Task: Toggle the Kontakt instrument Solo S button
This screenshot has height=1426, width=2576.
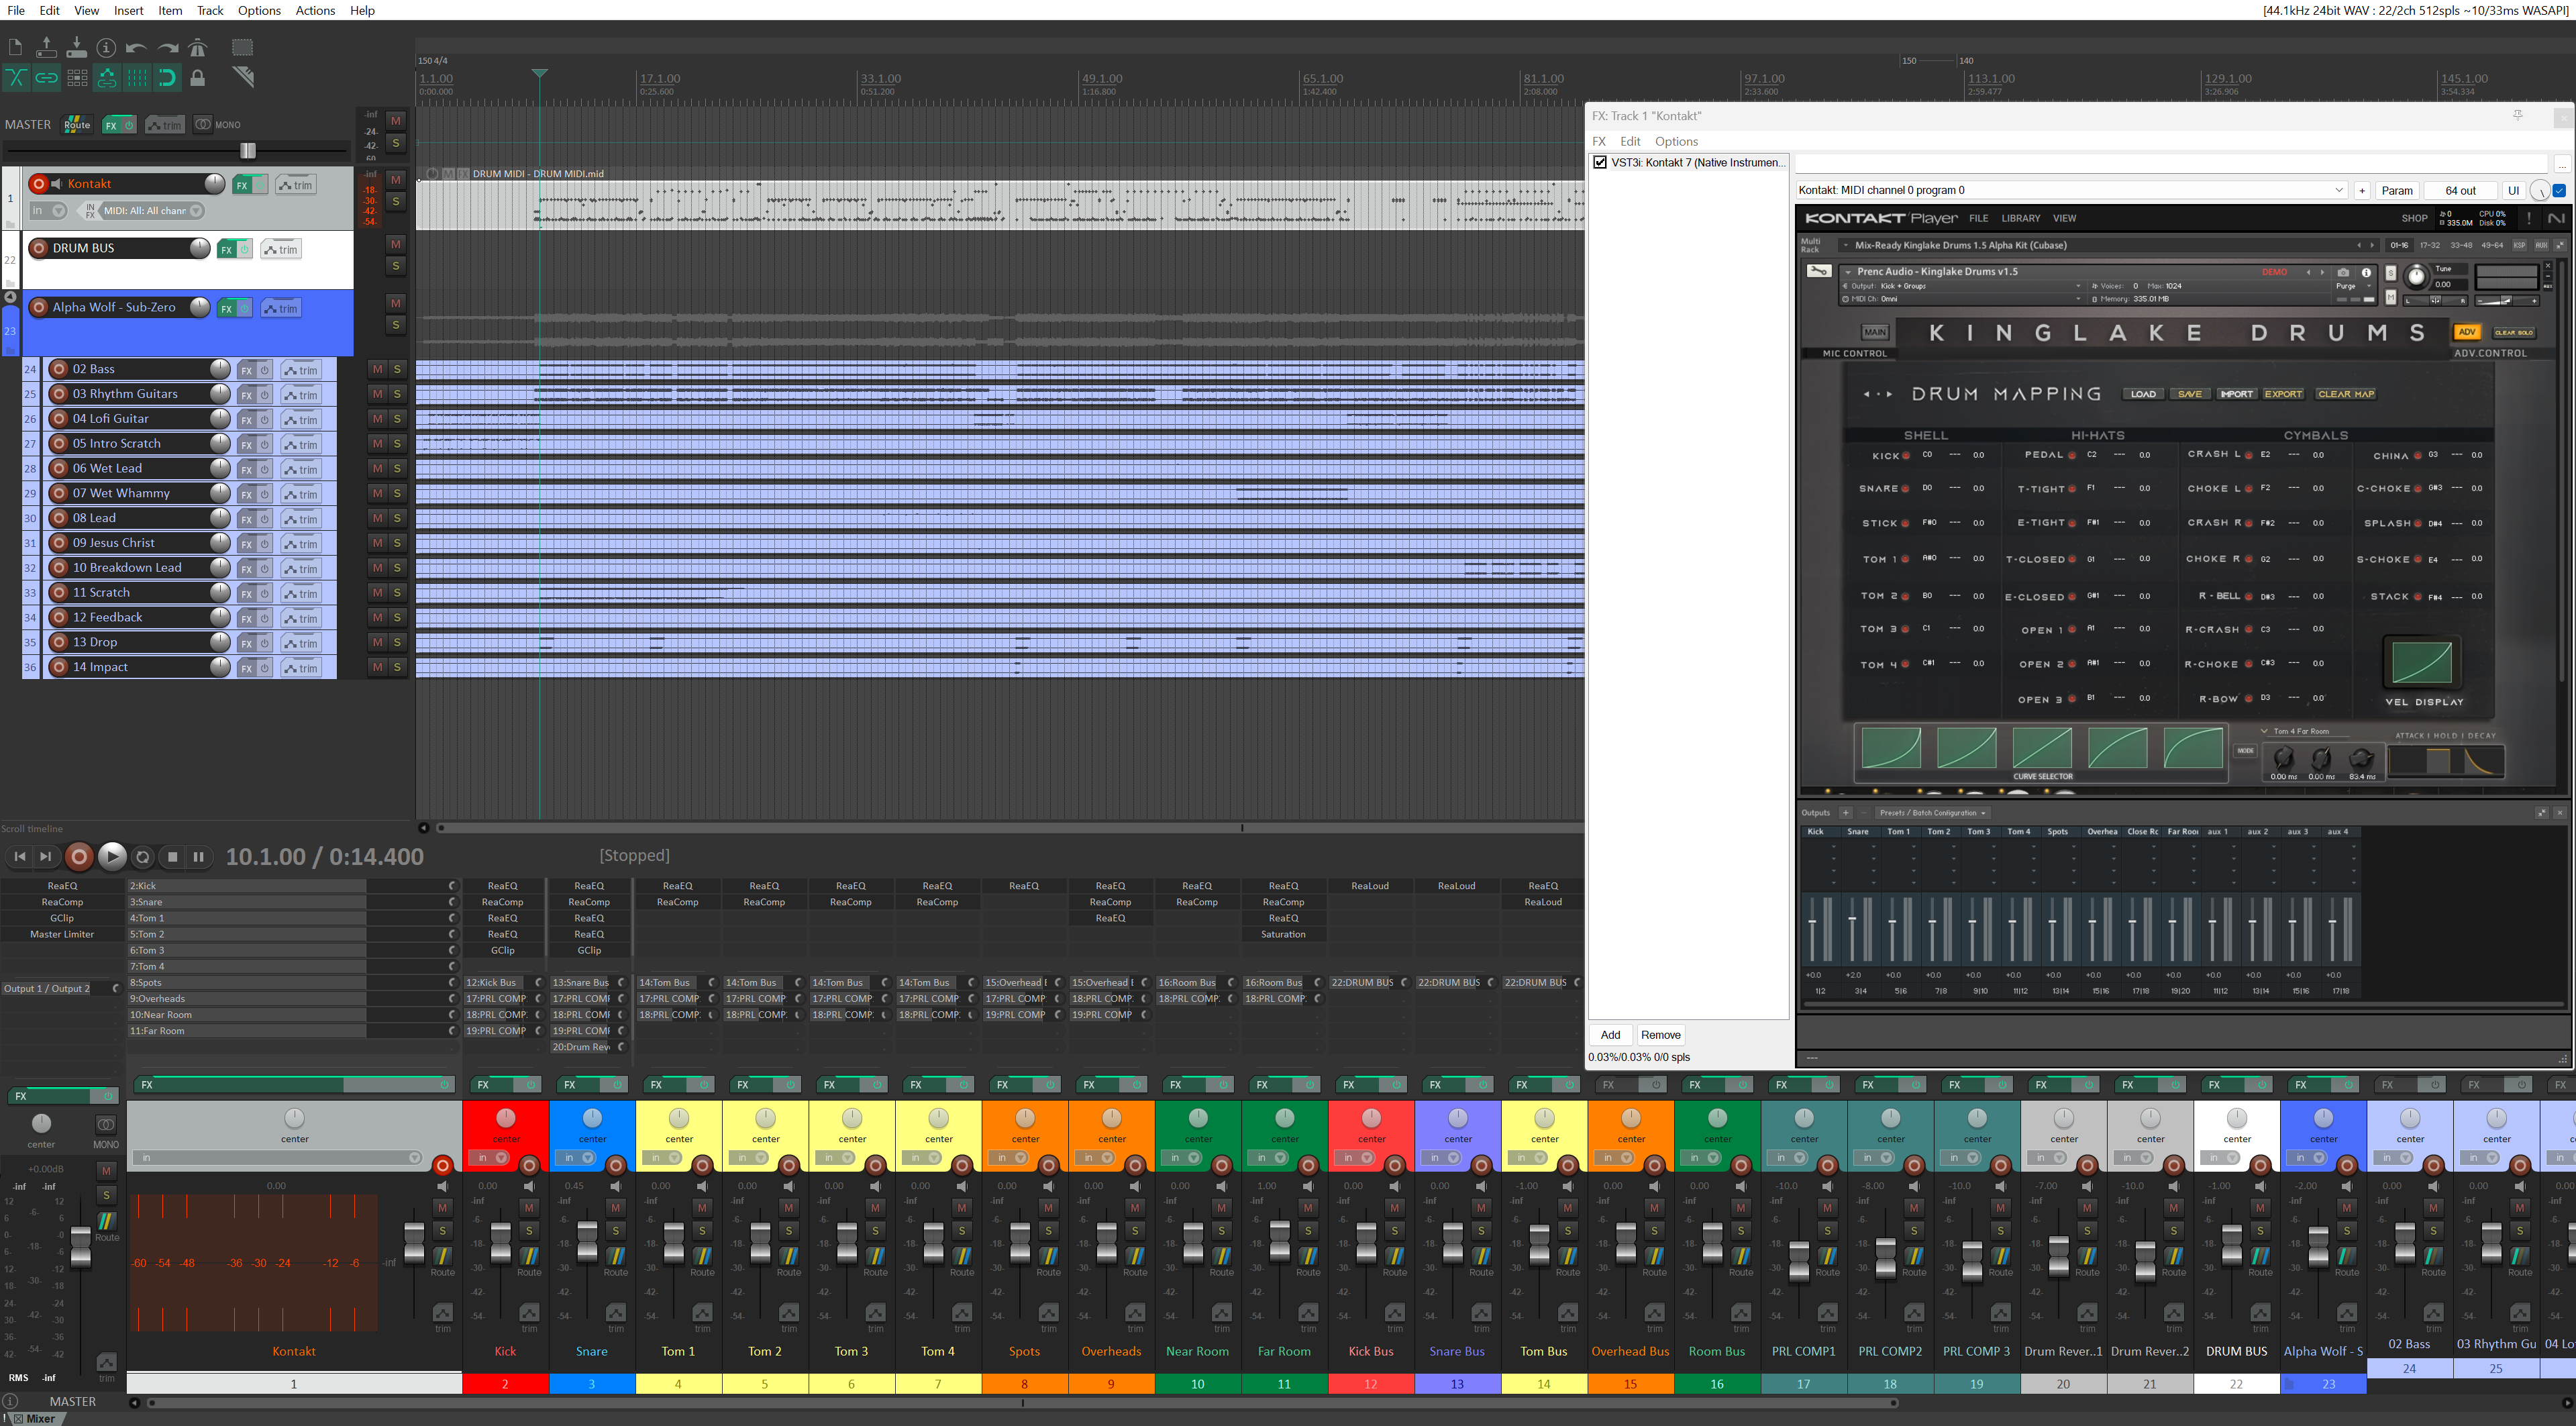Action: click(x=2391, y=273)
